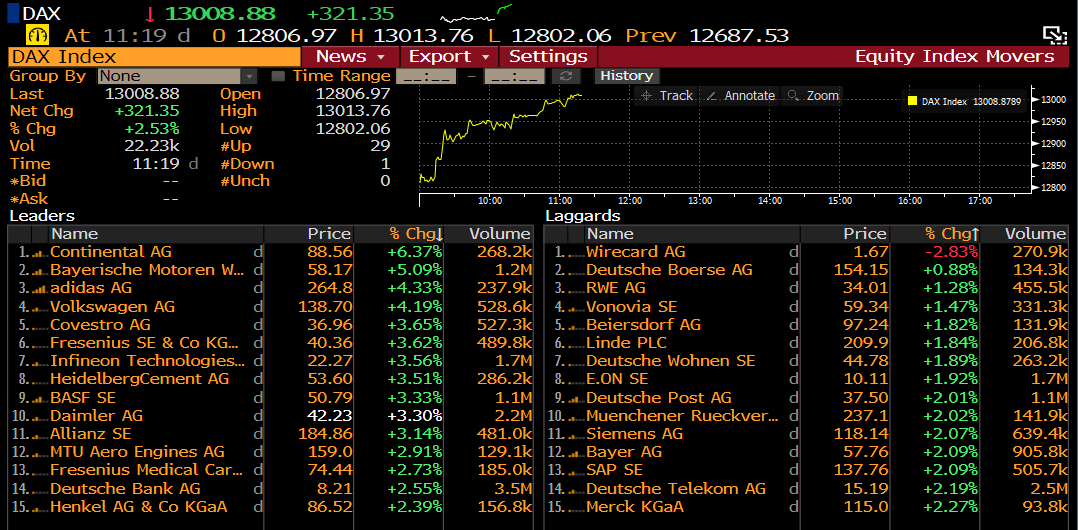Click the yellow DAX Index legend swatch
The height and width of the screenshot is (530, 1078).
[912, 101]
